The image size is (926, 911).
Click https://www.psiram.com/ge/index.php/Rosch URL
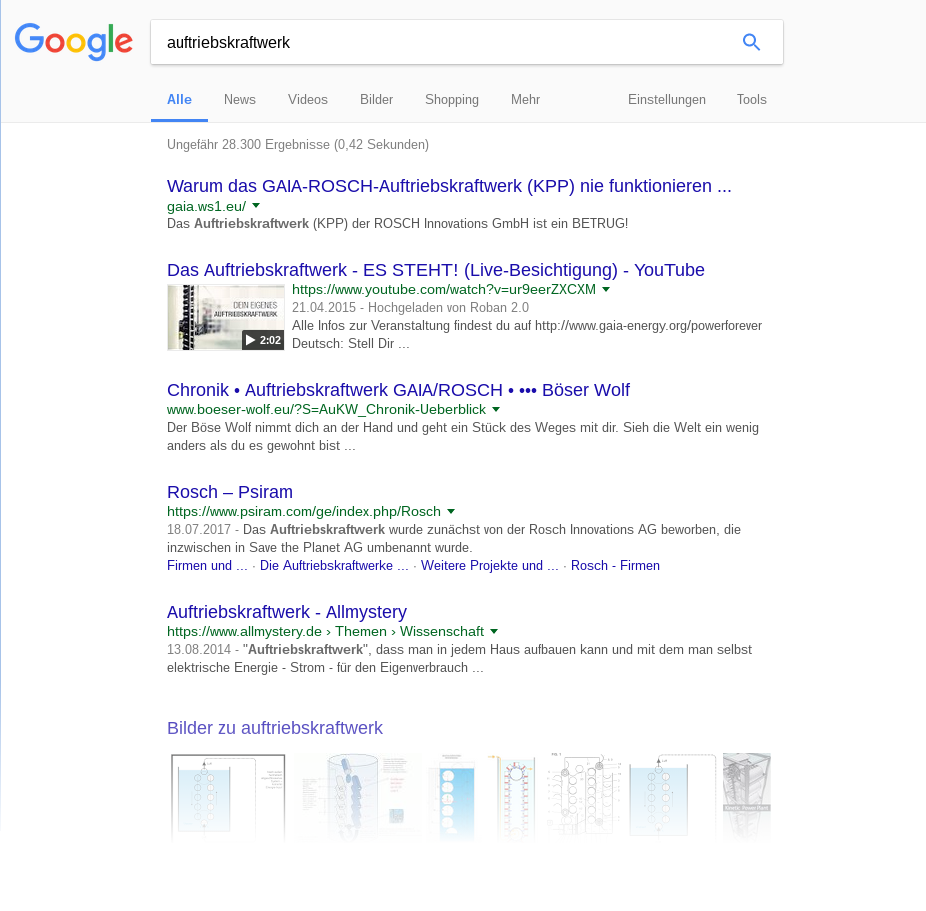[x=304, y=511]
